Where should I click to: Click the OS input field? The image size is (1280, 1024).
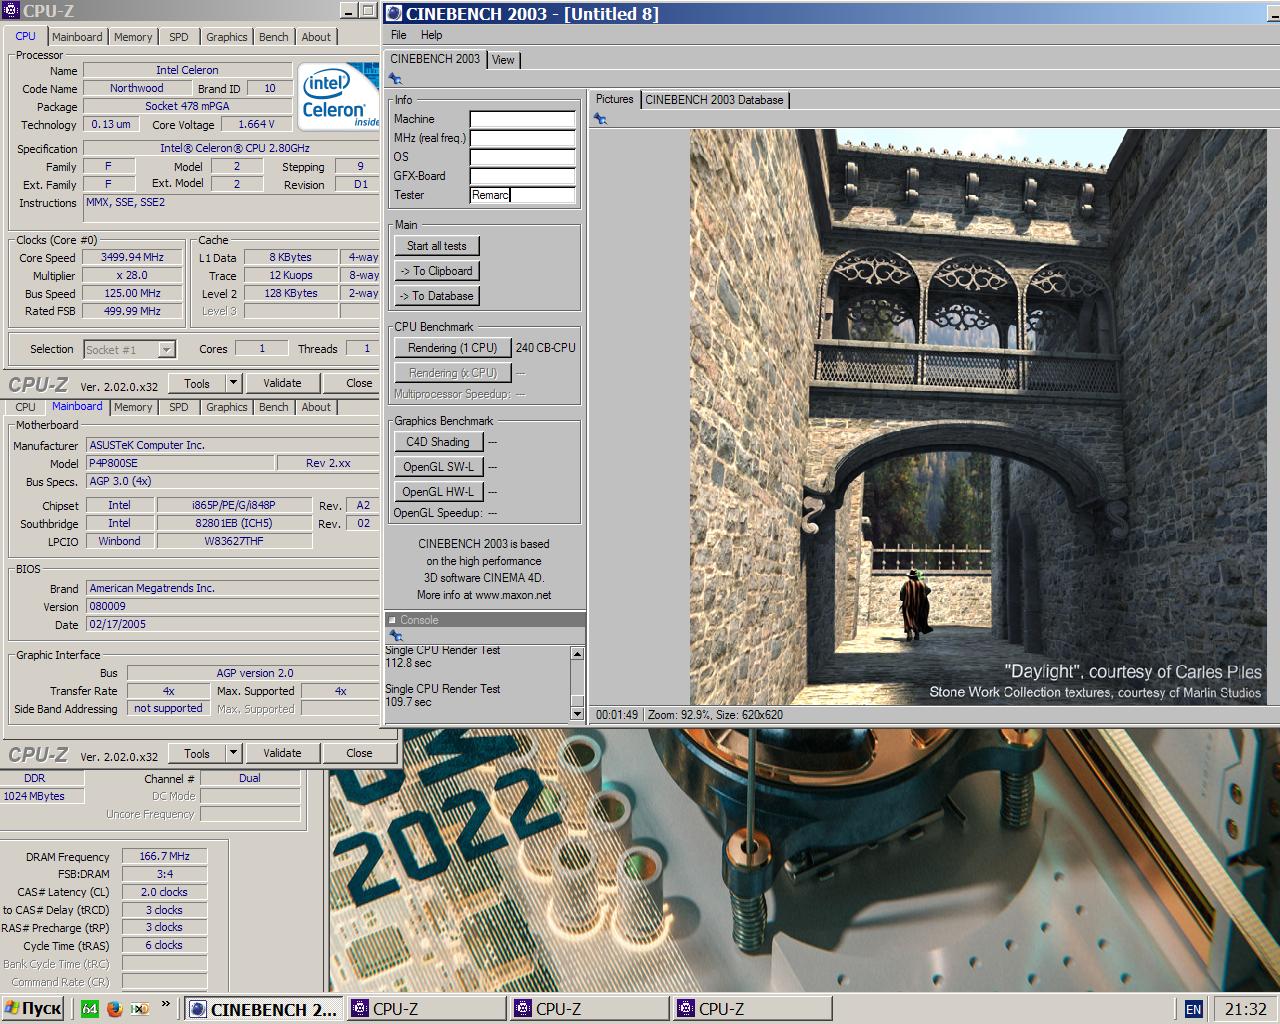click(x=522, y=157)
